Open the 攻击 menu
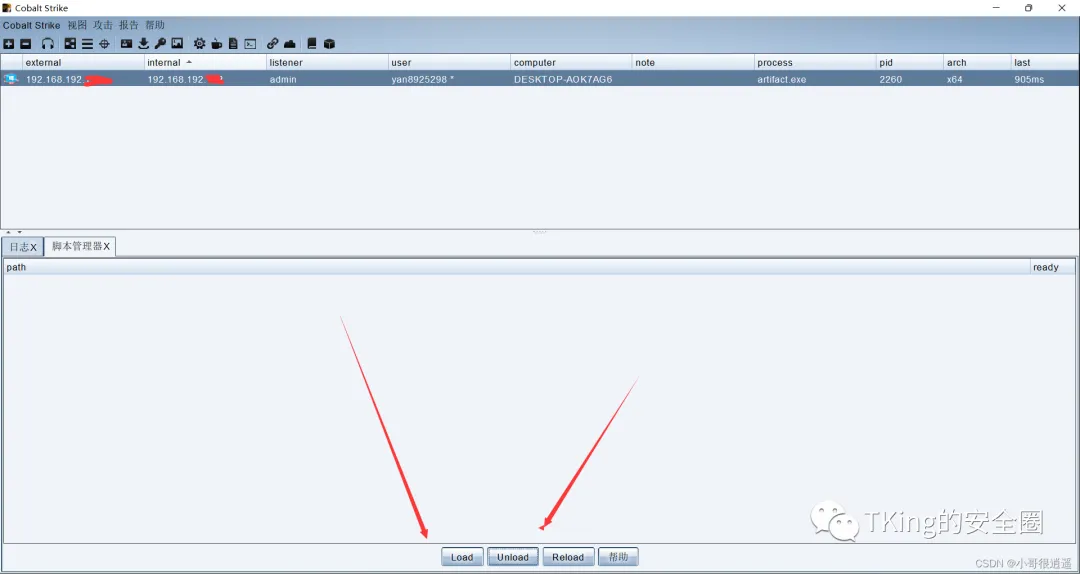 click(x=103, y=25)
